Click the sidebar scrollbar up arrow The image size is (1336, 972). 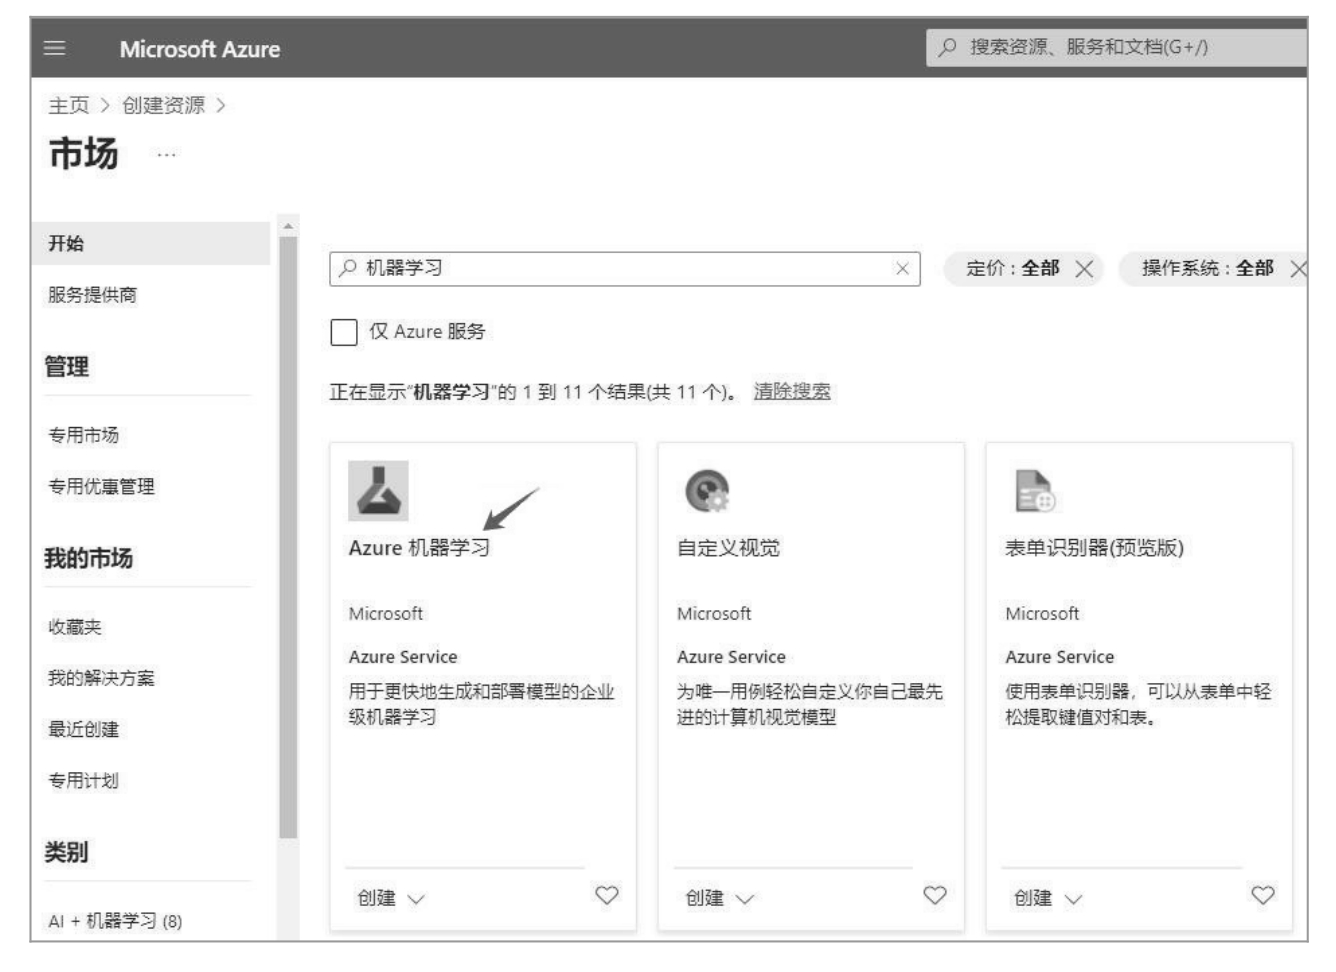click(x=288, y=227)
